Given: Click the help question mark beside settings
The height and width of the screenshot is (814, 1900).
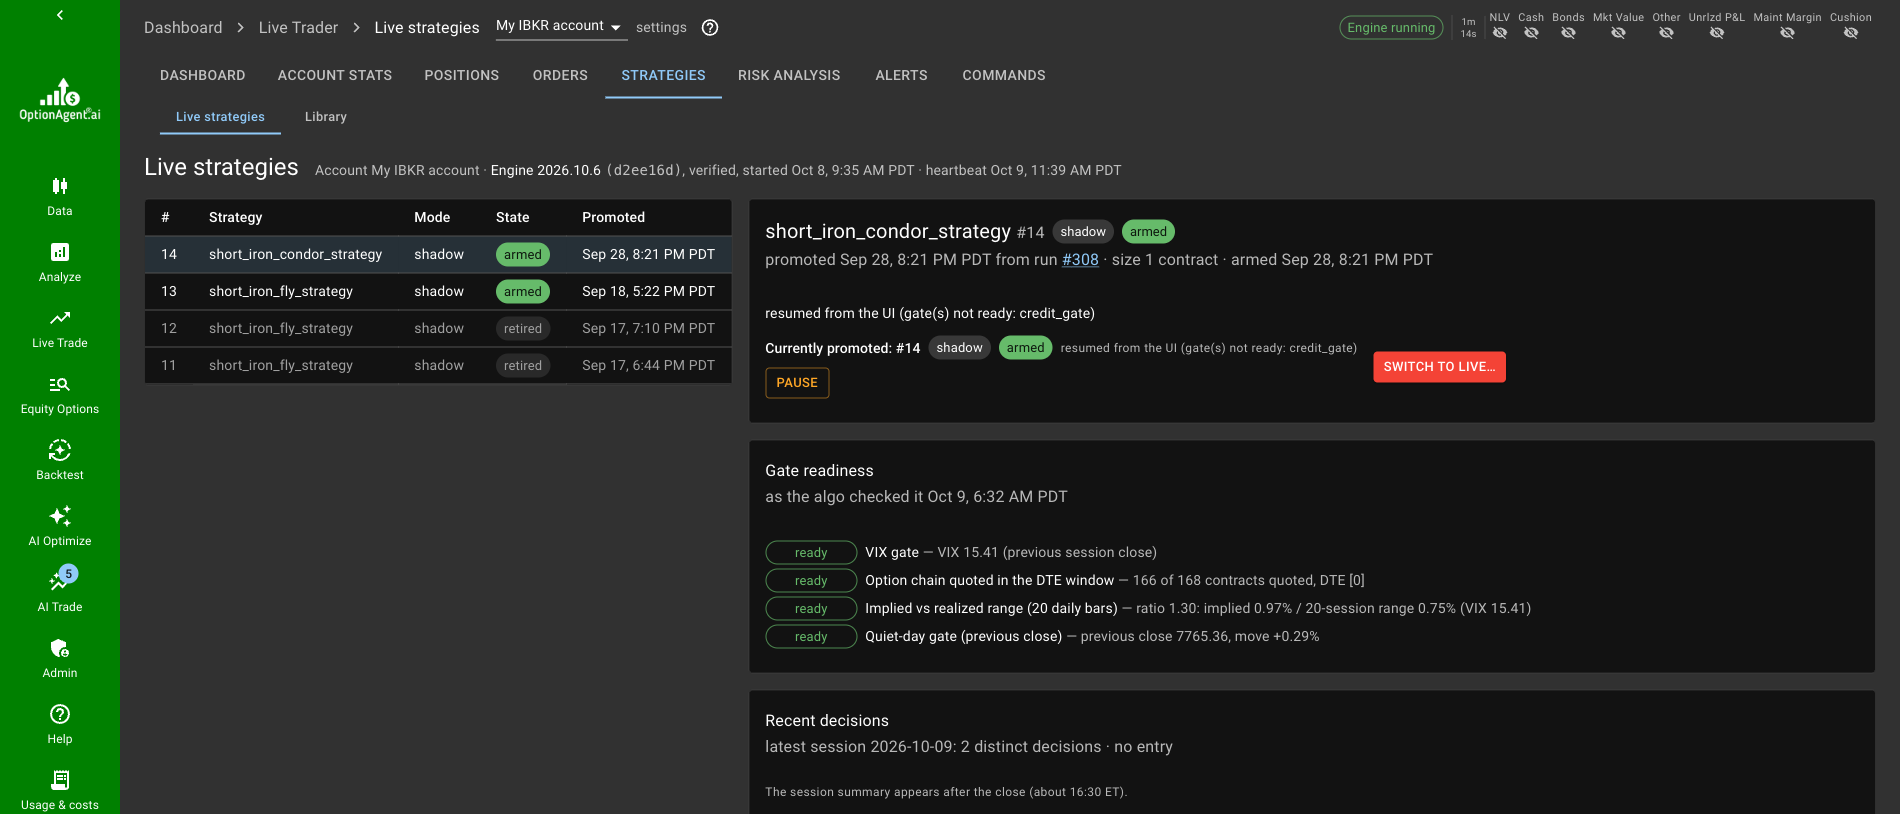Looking at the screenshot, I should (710, 28).
